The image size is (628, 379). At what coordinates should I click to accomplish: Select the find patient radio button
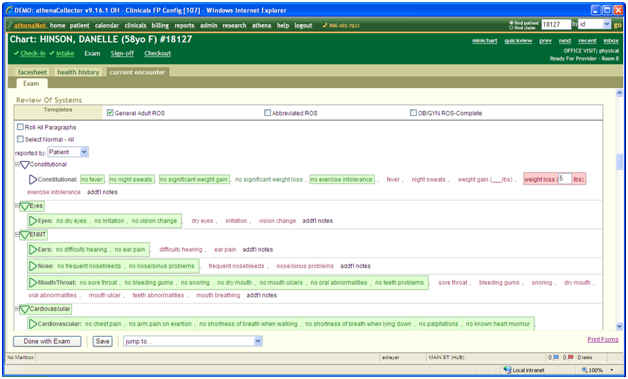coord(511,23)
